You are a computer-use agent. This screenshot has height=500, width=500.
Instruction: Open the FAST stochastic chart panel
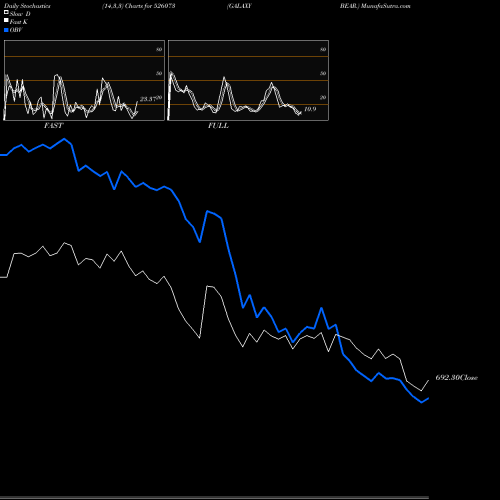84,80
